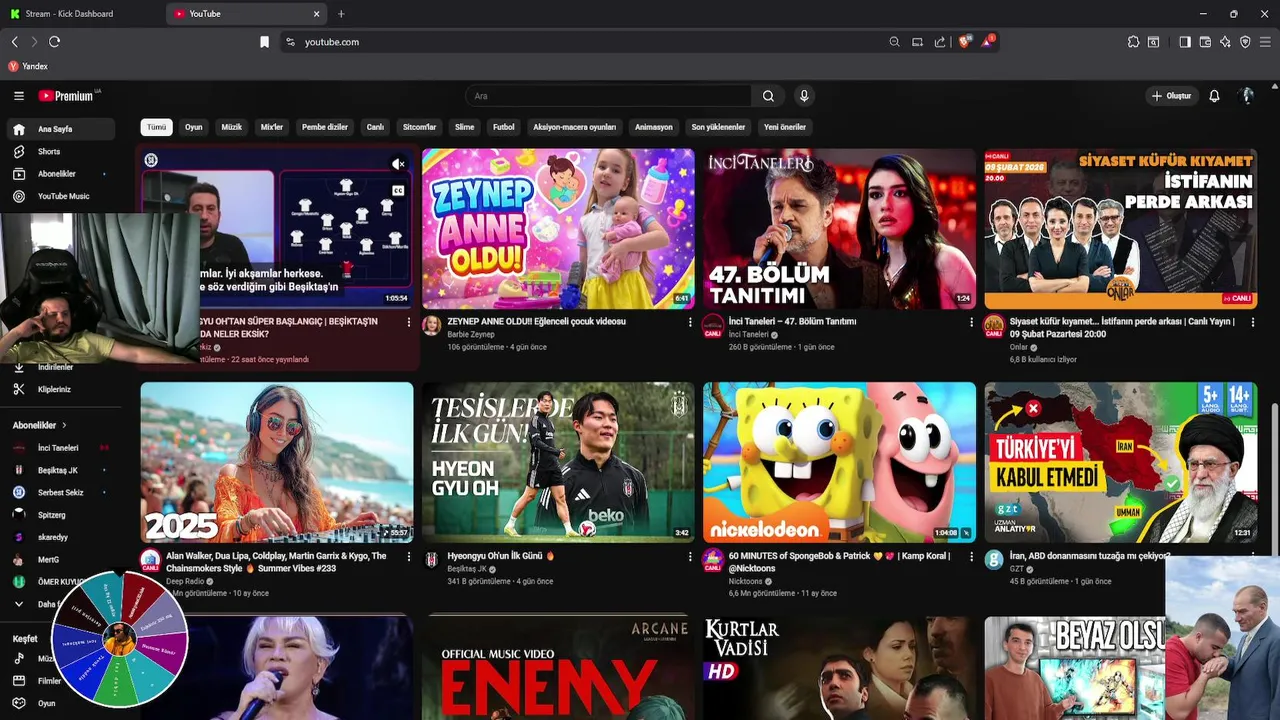Select the Tümü filter chip
Screen dimensions: 1280x720
157,127
